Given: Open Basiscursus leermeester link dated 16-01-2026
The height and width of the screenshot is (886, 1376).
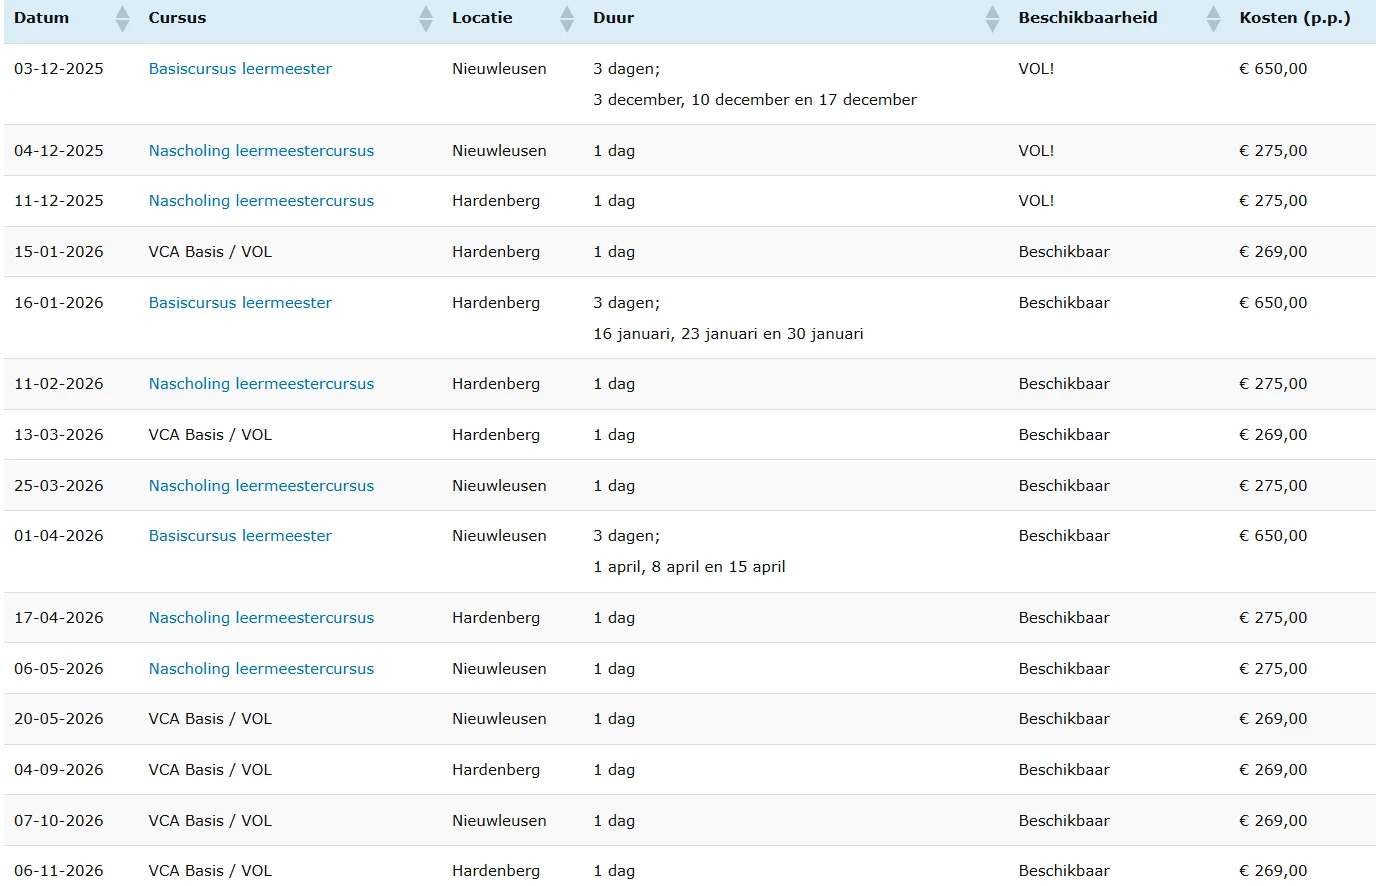Looking at the screenshot, I should (x=240, y=303).
